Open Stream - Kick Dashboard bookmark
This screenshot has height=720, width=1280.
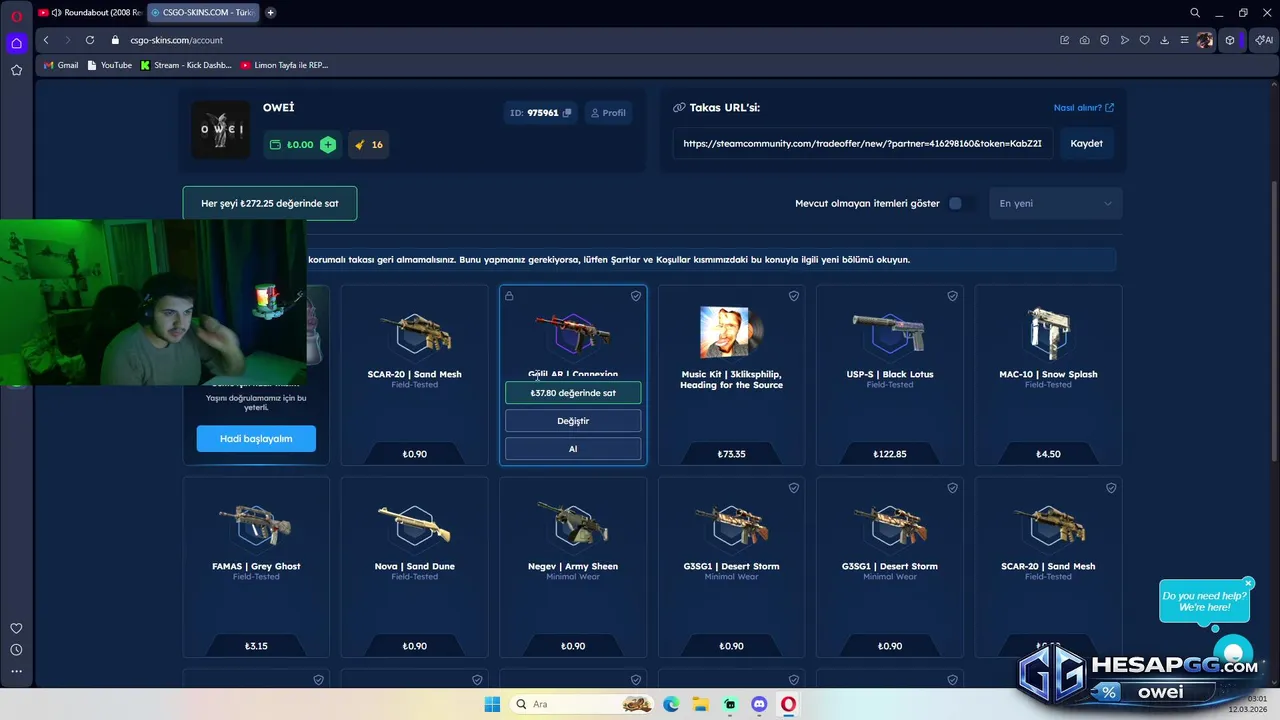coord(186,65)
